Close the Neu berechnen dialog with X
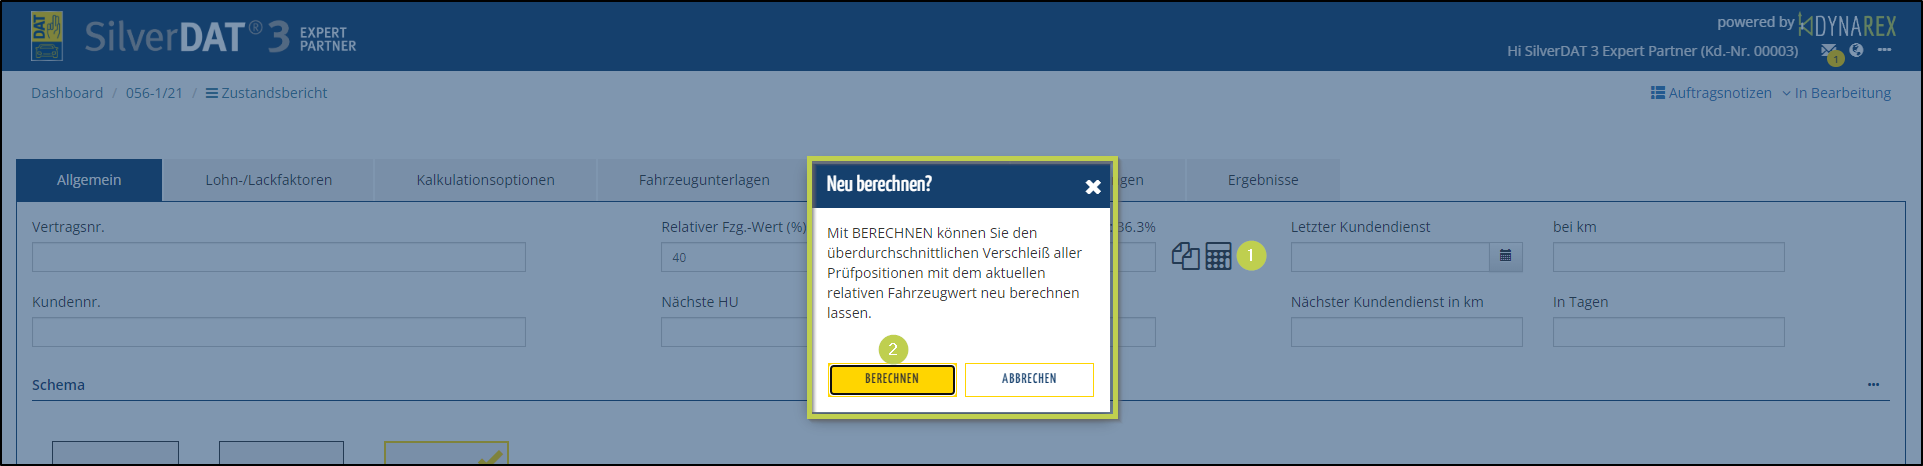Image resolution: width=1923 pixels, height=466 pixels. (1092, 186)
